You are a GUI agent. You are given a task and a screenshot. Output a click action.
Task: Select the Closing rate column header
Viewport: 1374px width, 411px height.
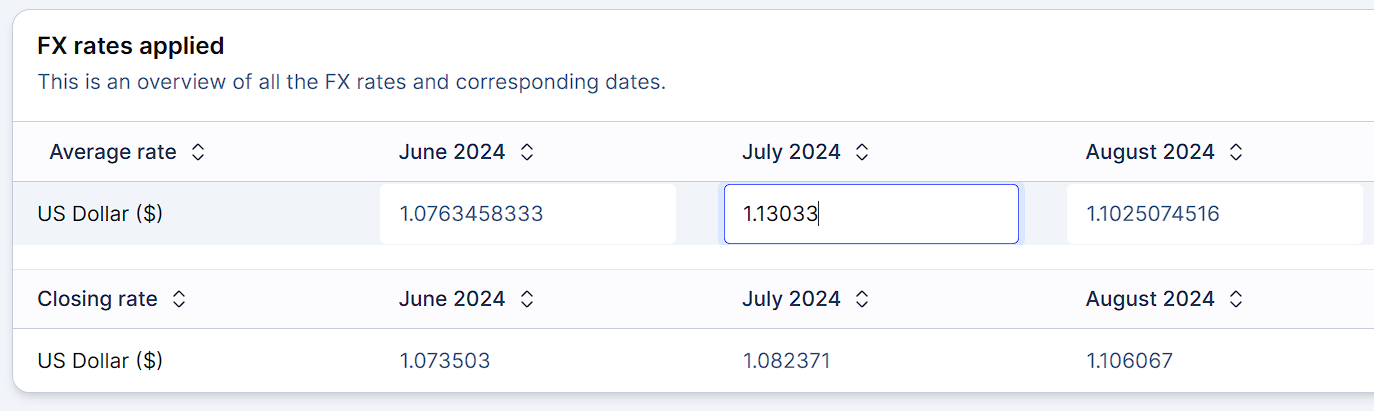pos(97,299)
